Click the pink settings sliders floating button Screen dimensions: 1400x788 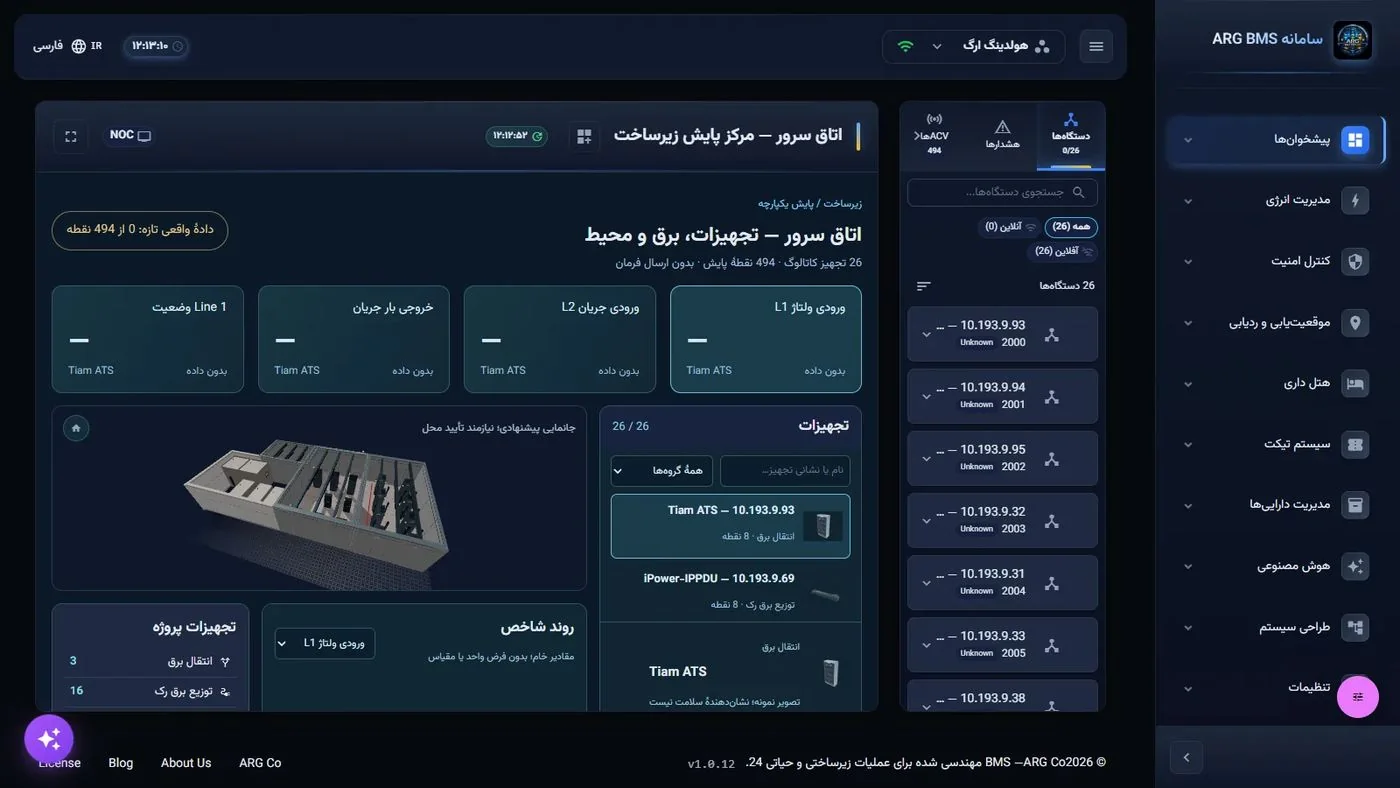click(x=1358, y=697)
